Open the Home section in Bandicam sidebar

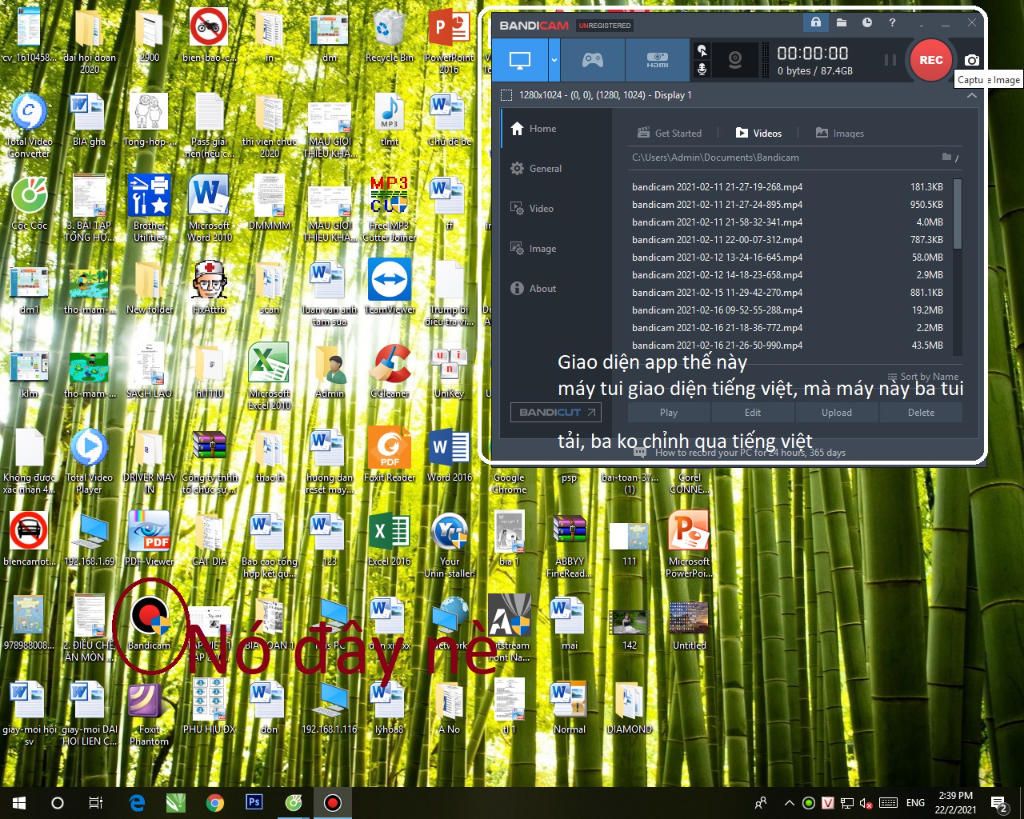click(x=534, y=129)
